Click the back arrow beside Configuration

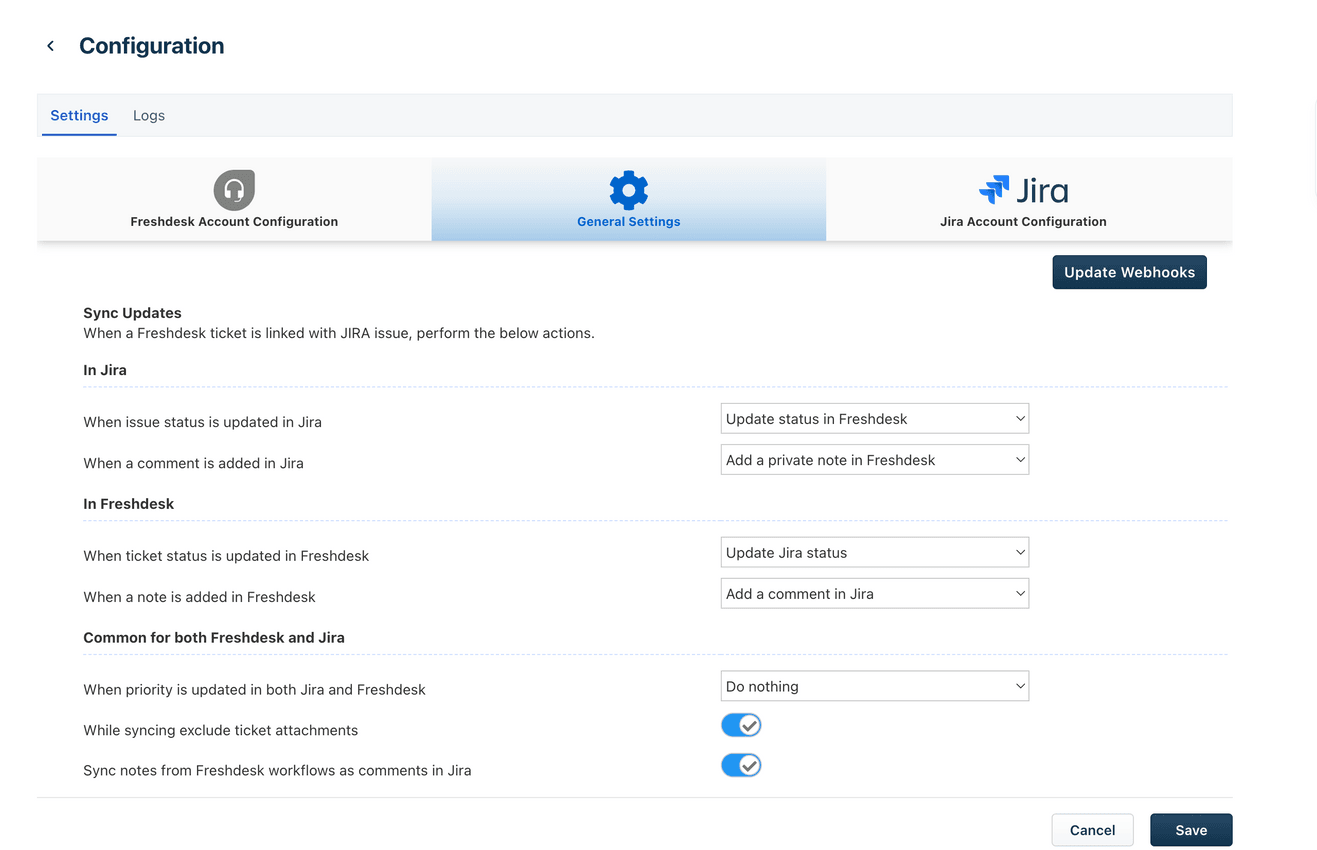[50, 45]
